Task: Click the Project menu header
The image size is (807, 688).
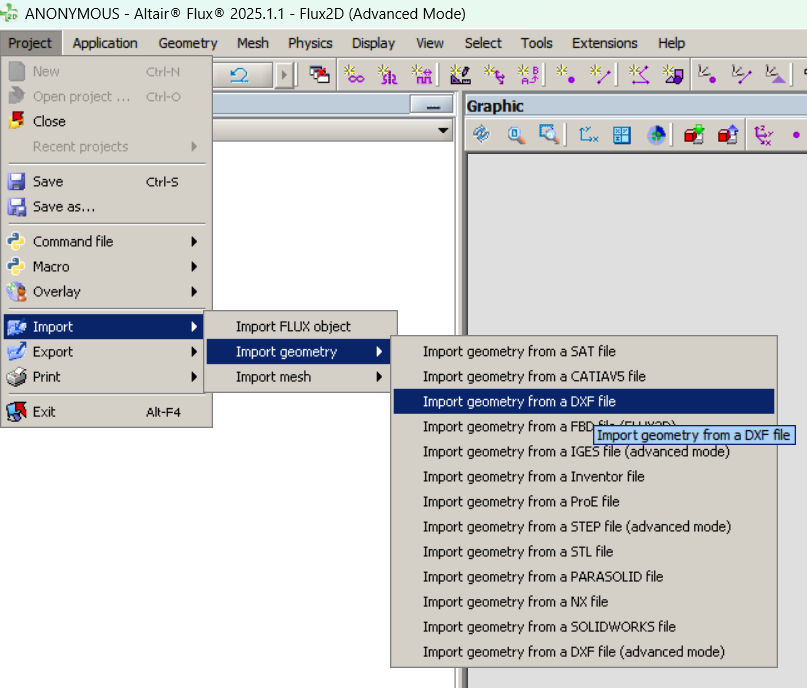Action: (30, 43)
